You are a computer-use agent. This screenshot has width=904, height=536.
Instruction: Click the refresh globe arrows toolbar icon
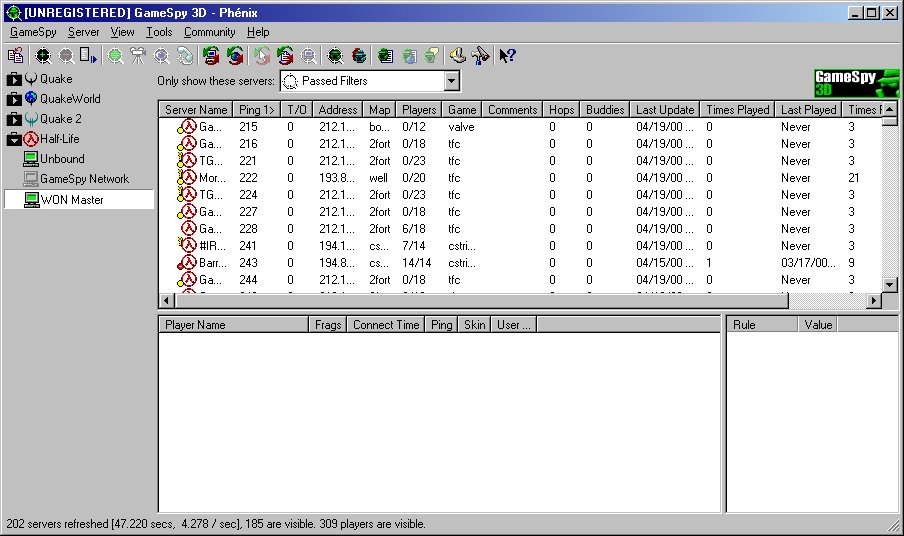click(x=235, y=56)
